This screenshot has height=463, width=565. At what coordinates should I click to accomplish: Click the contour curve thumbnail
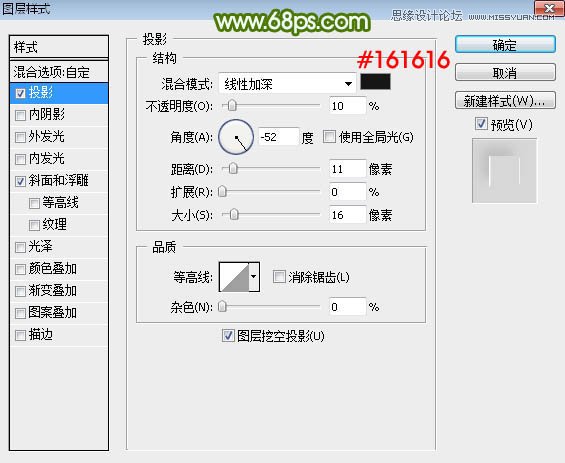click(x=234, y=277)
